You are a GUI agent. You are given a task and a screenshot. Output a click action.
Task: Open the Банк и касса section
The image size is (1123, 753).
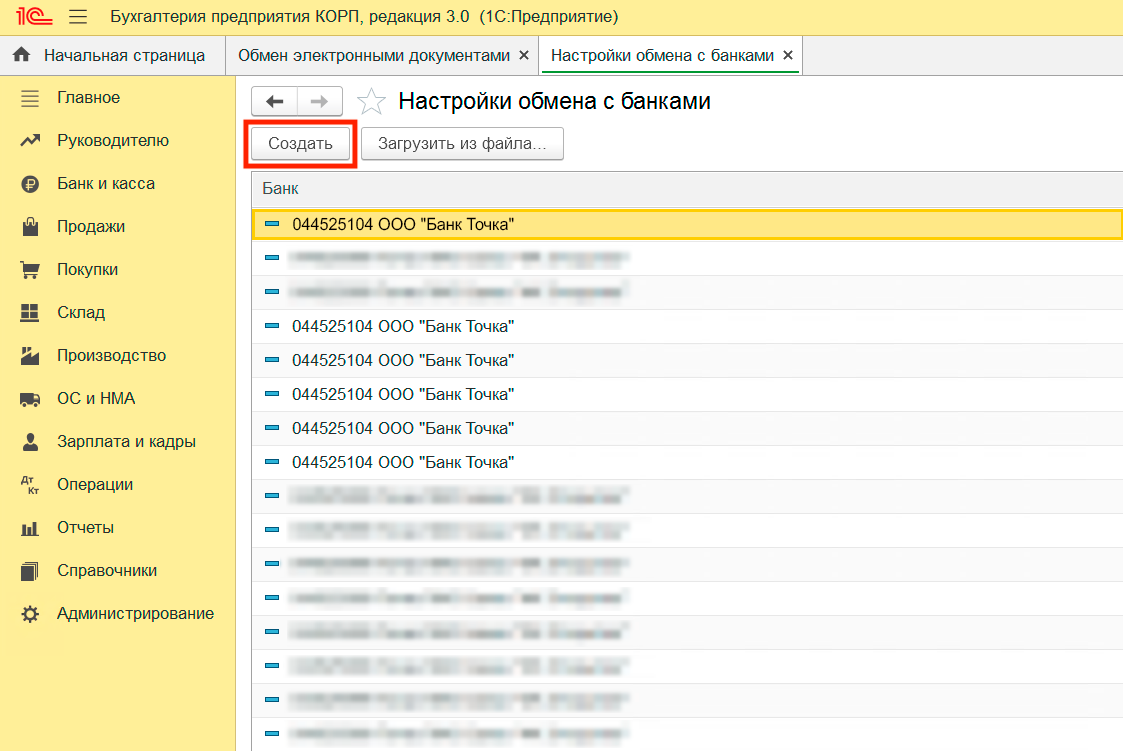105,184
